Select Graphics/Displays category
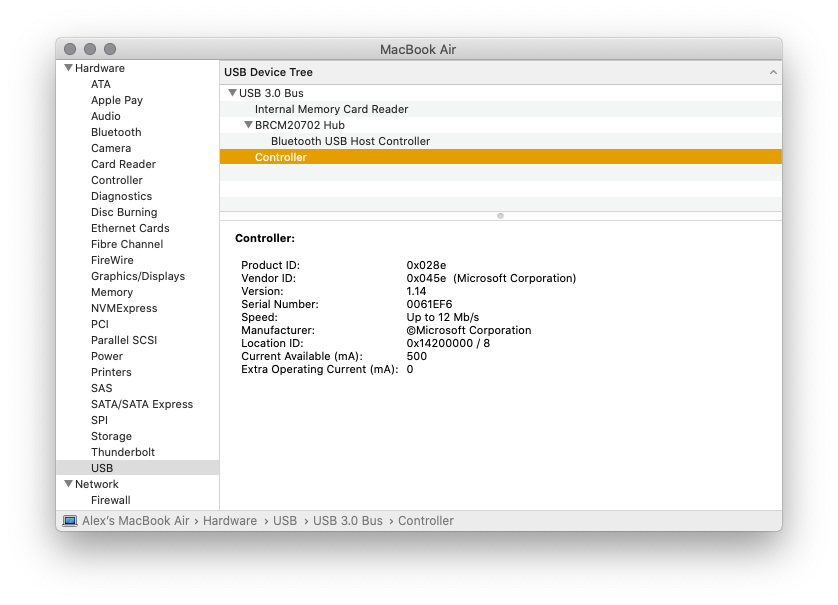Viewport: 838px width, 605px height. [x=138, y=276]
